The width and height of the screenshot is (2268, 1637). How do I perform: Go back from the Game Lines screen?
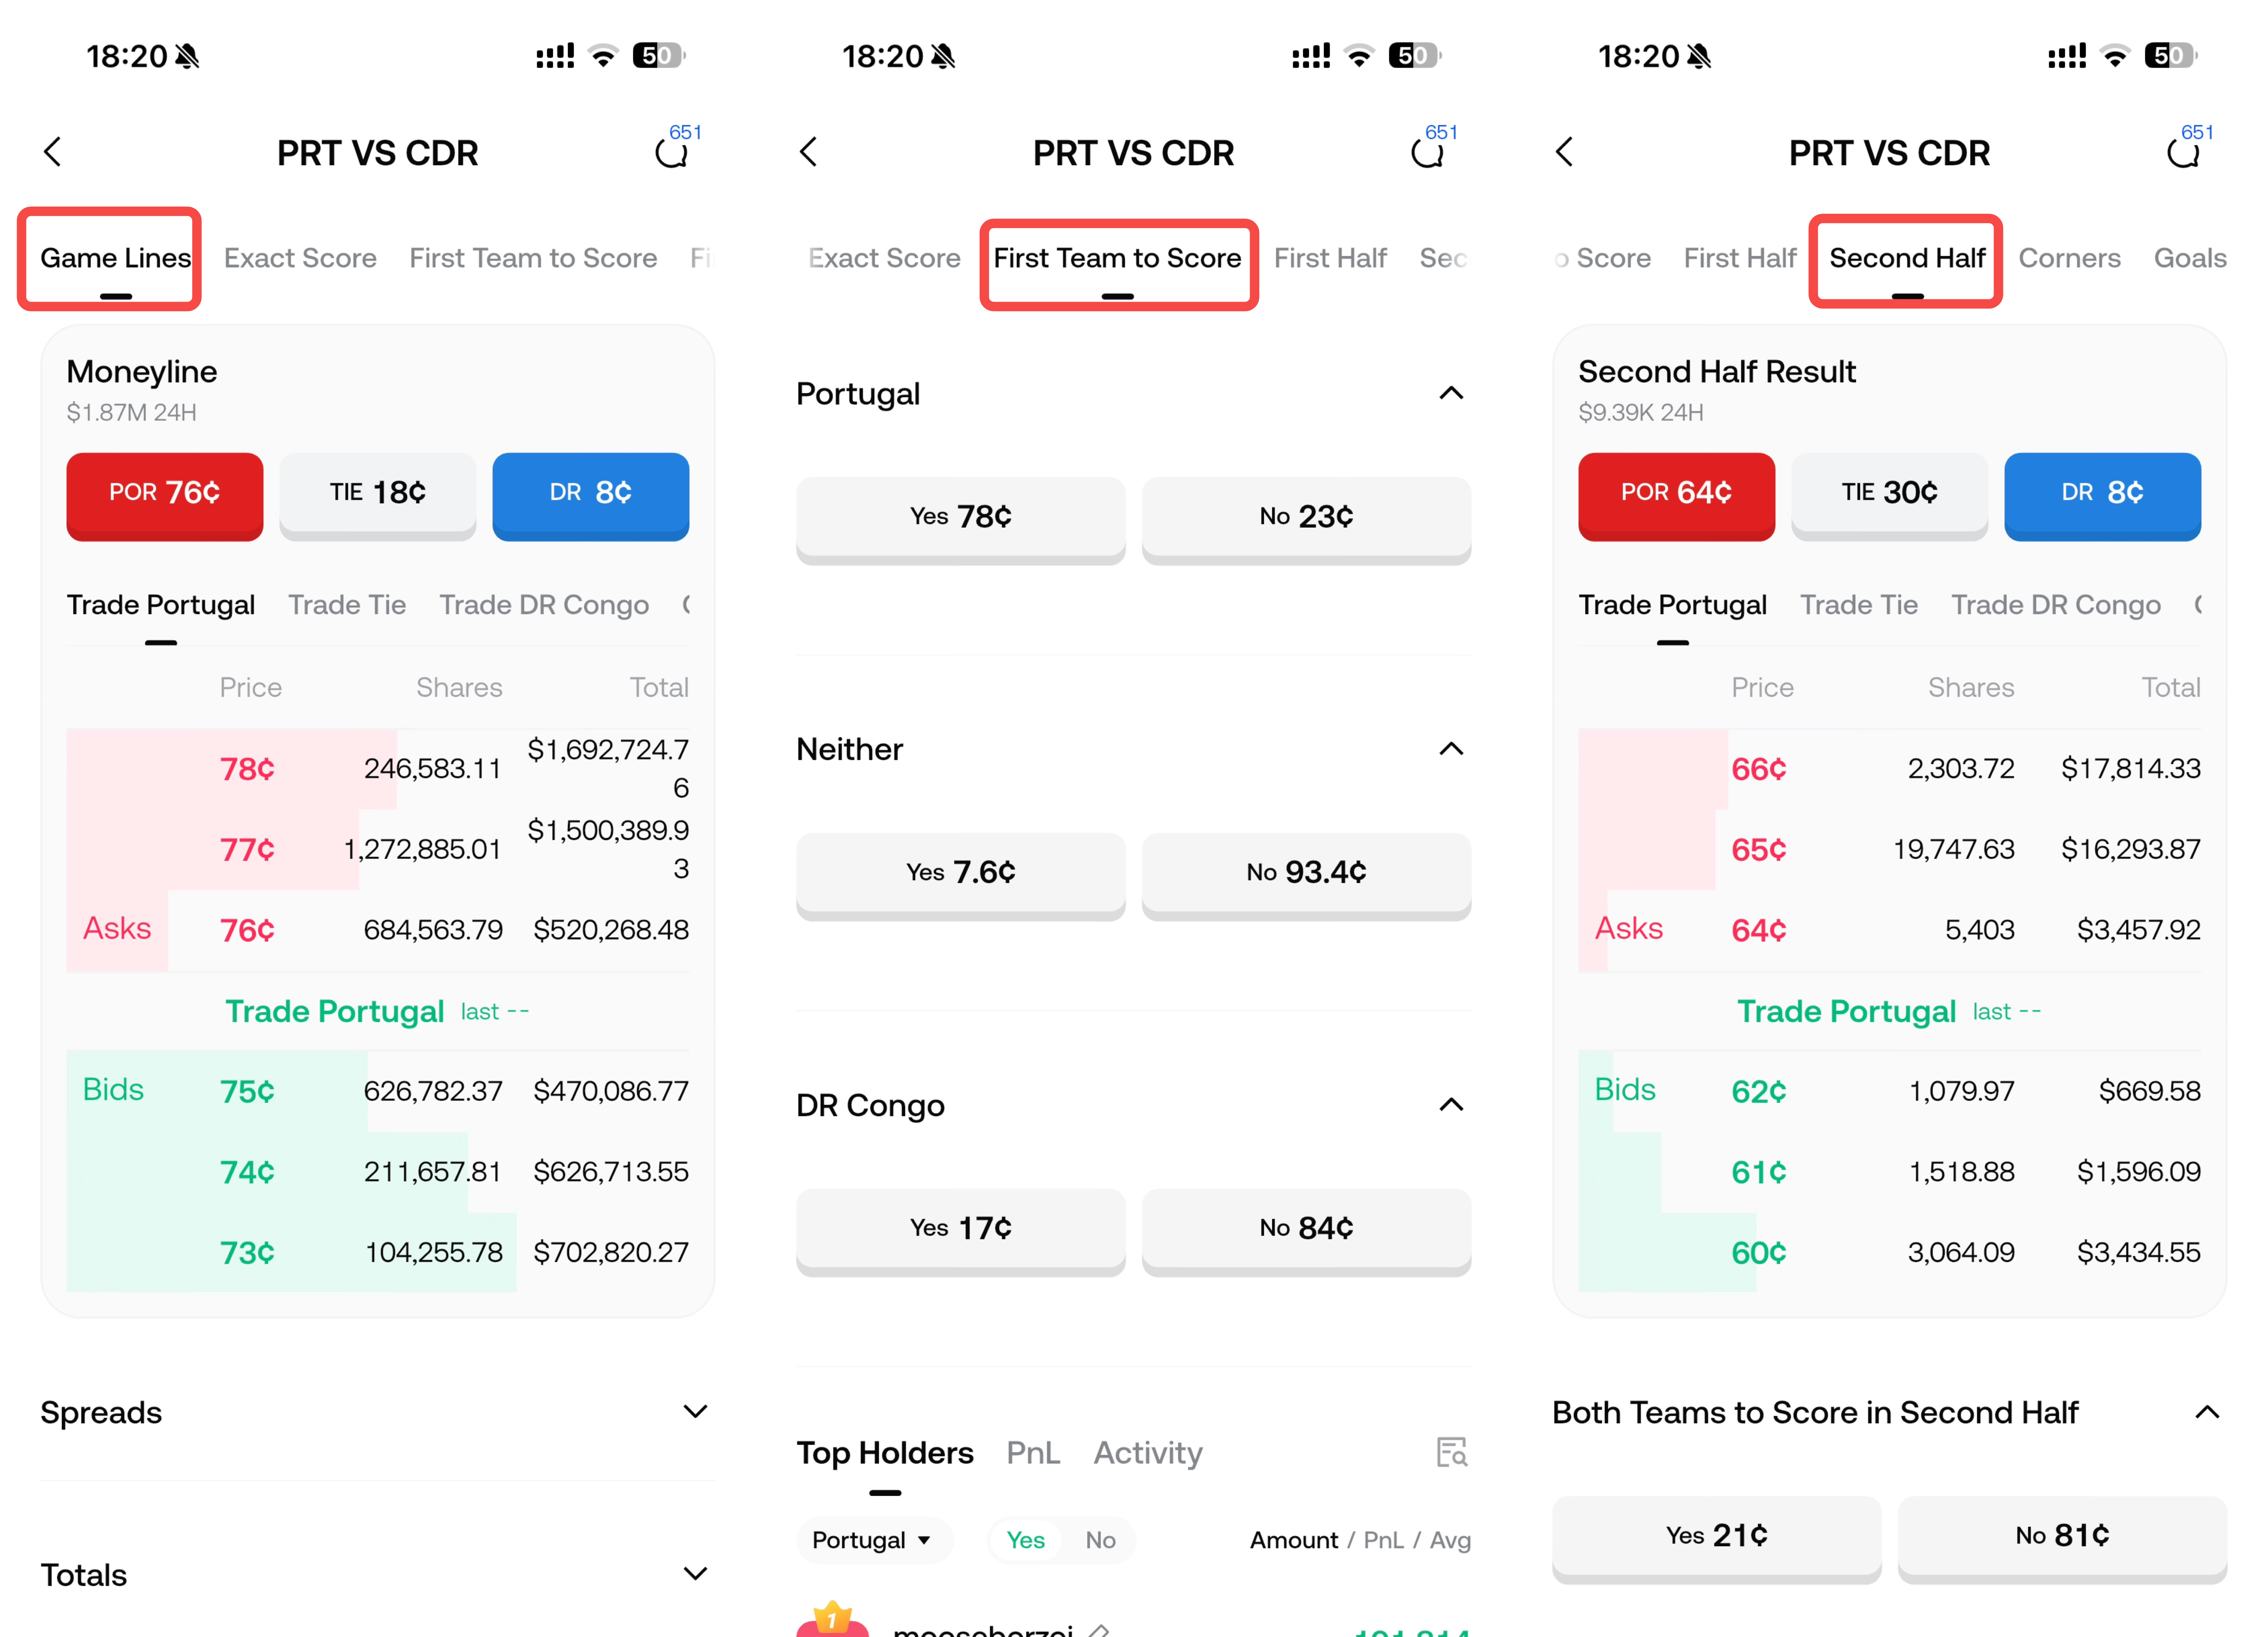[53, 152]
